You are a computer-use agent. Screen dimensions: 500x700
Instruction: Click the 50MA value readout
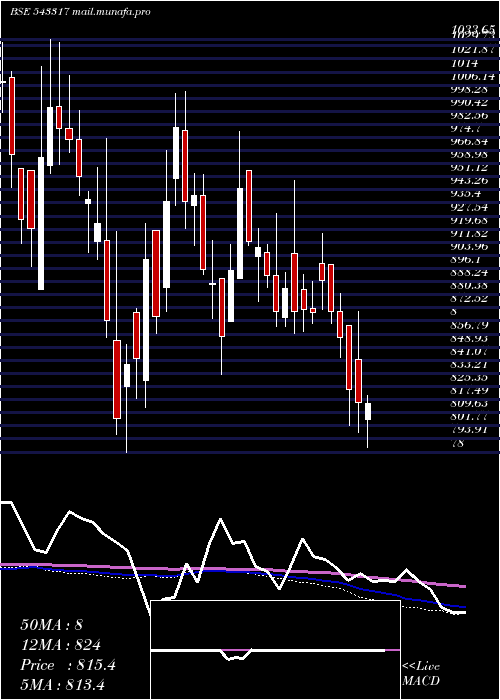coord(51,625)
